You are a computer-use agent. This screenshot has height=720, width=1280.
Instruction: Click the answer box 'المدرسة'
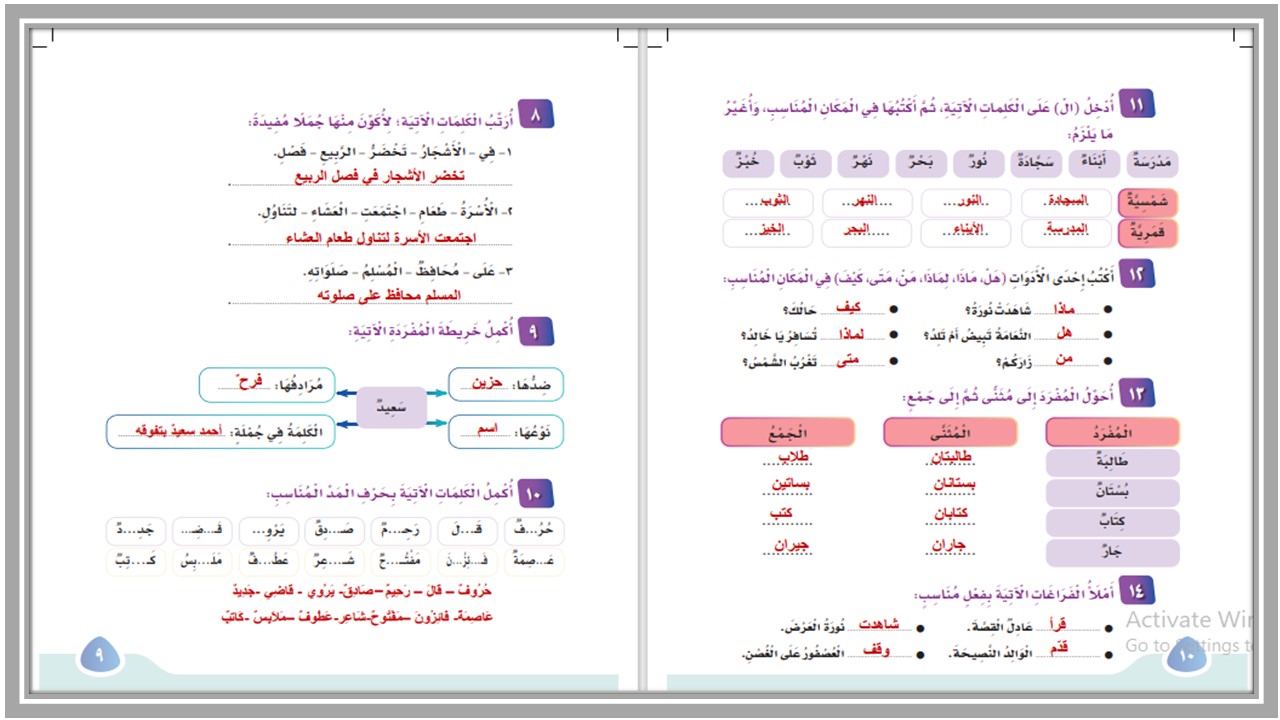point(1066,232)
